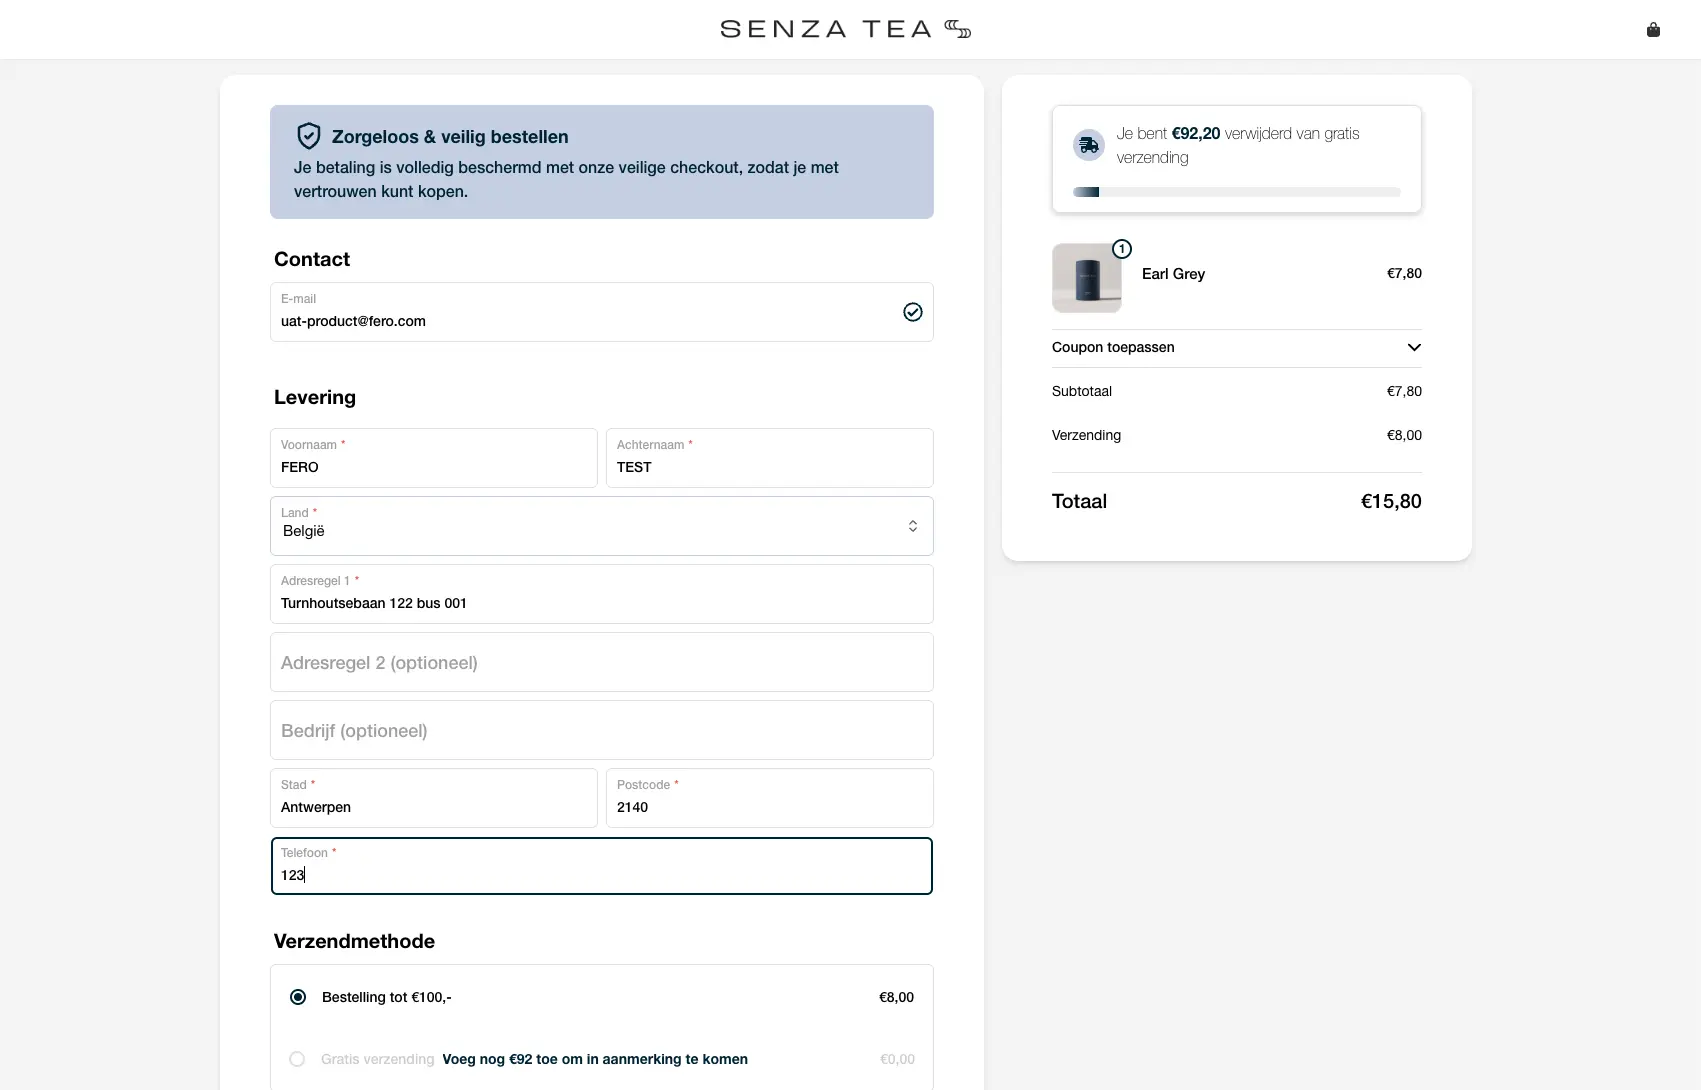
Task: Click the email validation checkmark
Action: click(912, 312)
